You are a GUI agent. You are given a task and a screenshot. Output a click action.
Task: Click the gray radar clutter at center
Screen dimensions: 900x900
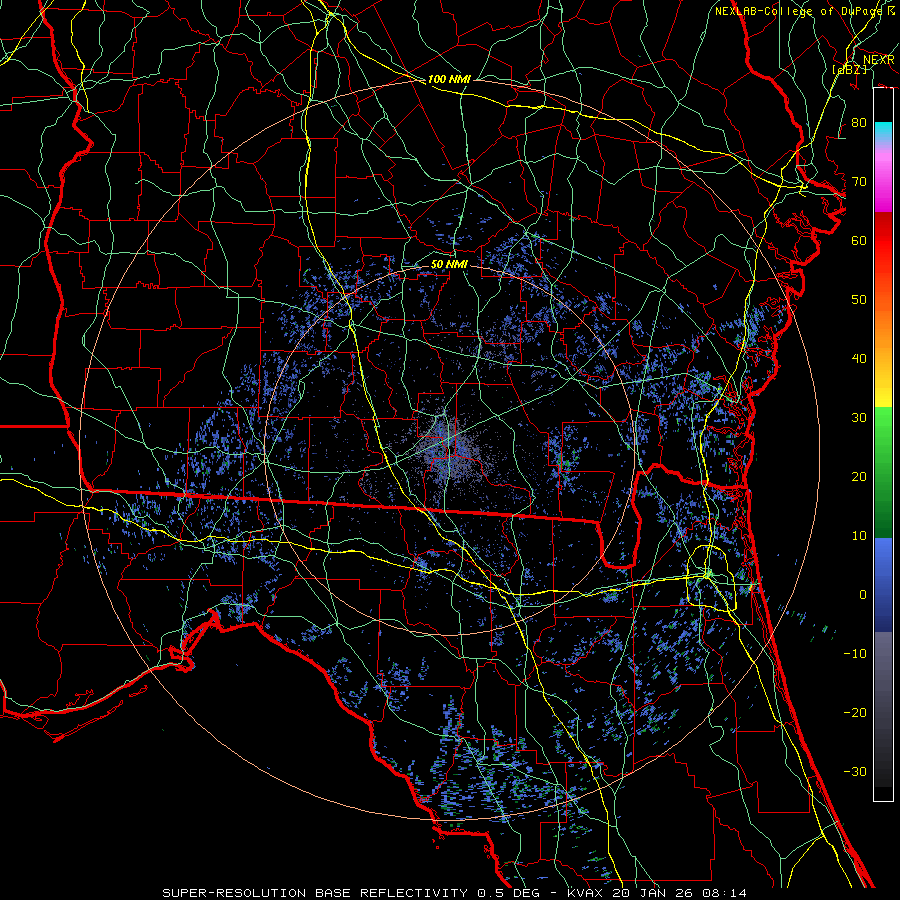click(451, 449)
